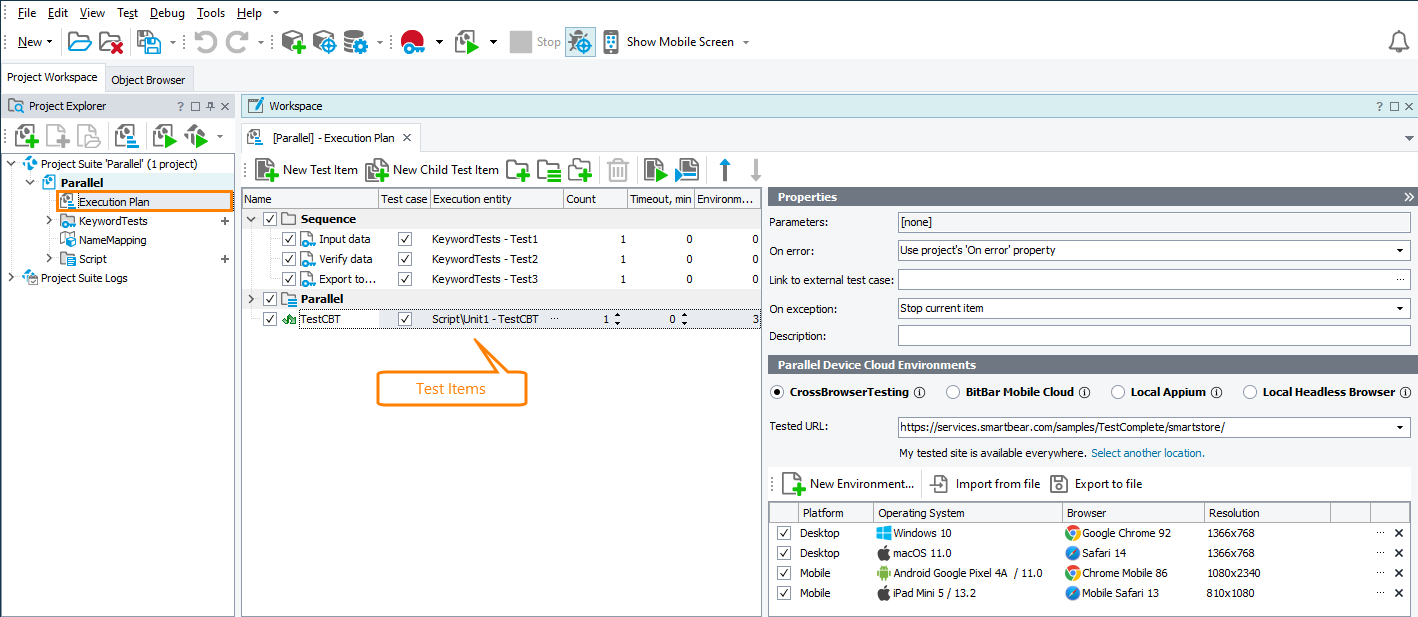
Task: Open the Debug menu
Action: [x=167, y=13]
